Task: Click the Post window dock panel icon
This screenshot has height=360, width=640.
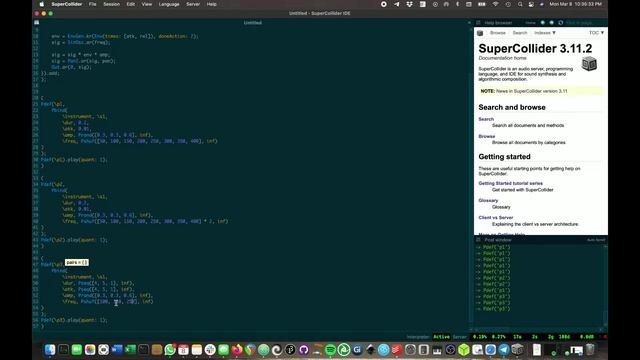Action: (x=478, y=240)
